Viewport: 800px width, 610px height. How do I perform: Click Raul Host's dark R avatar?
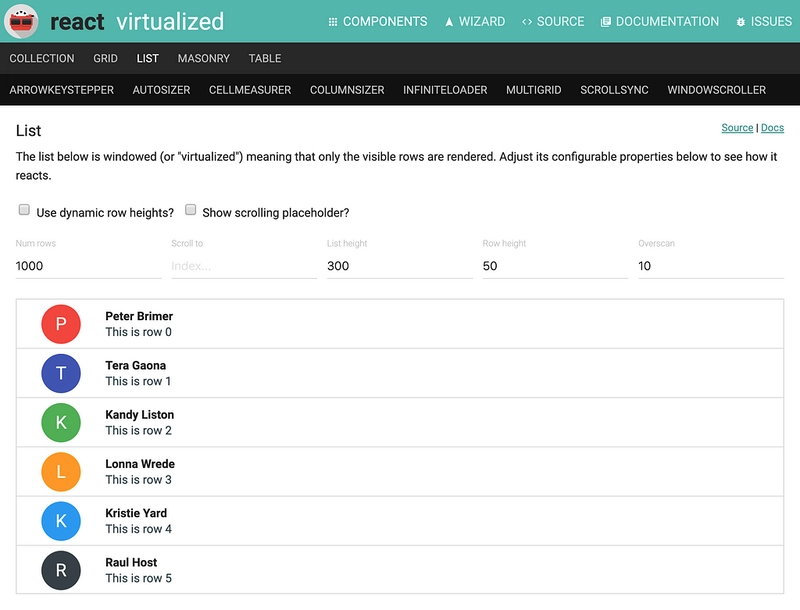point(61,570)
